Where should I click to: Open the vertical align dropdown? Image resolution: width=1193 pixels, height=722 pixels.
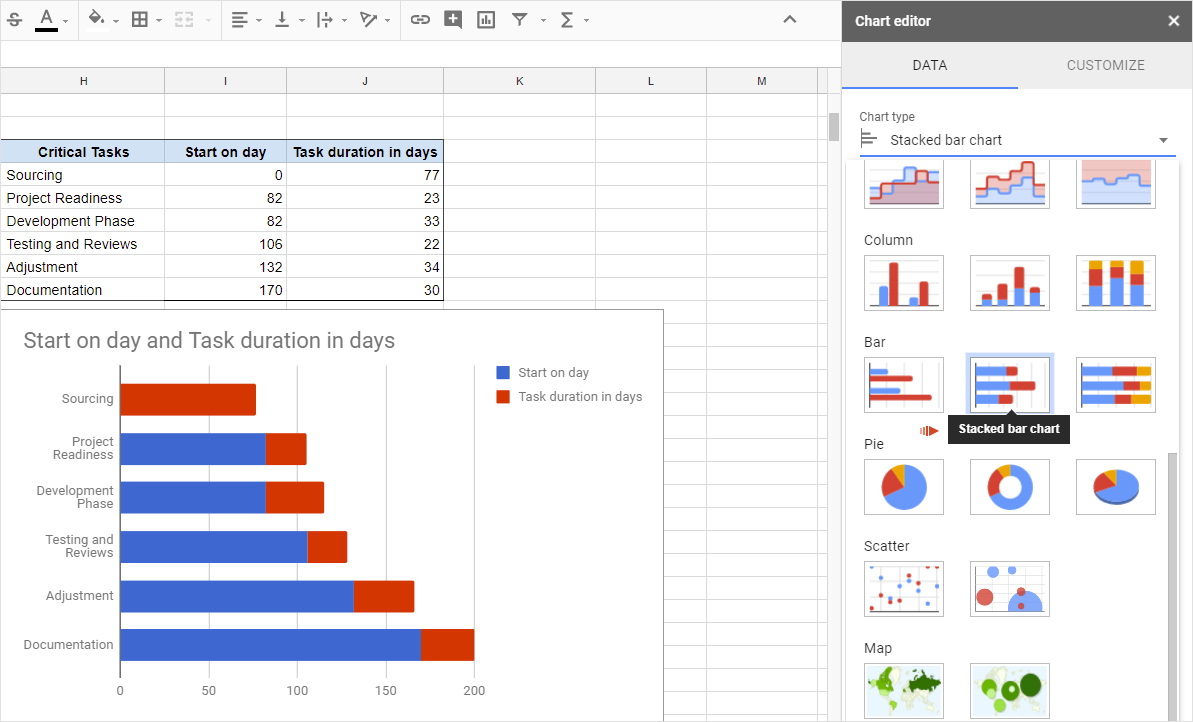289,19
